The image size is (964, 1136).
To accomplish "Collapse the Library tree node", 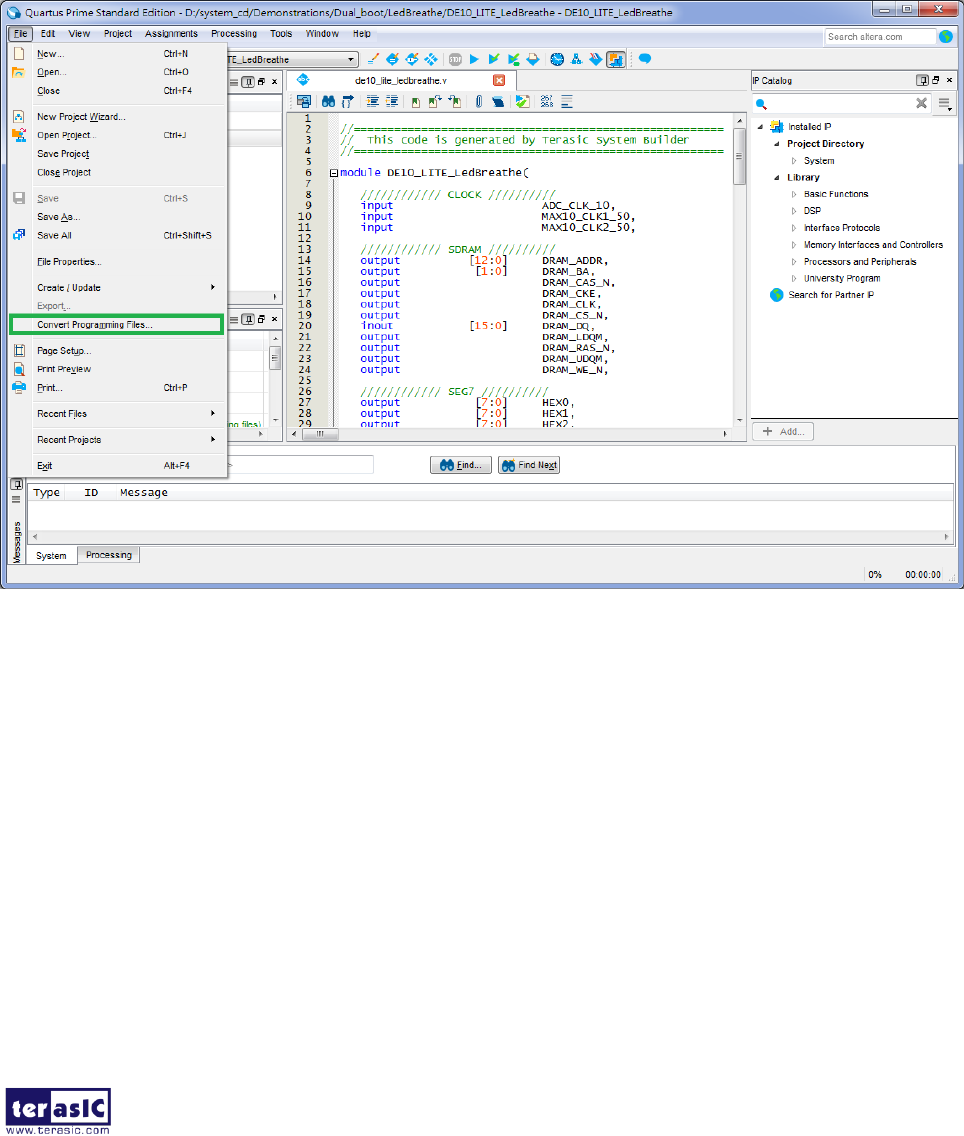I will [x=777, y=178].
